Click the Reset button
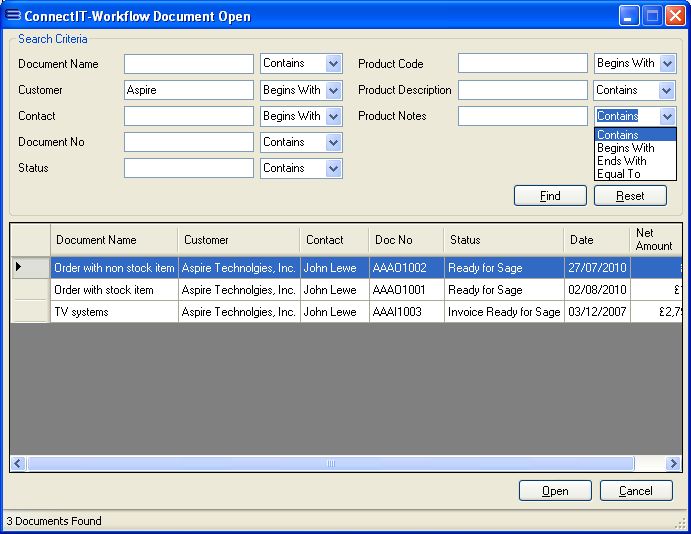 point(630,196)
